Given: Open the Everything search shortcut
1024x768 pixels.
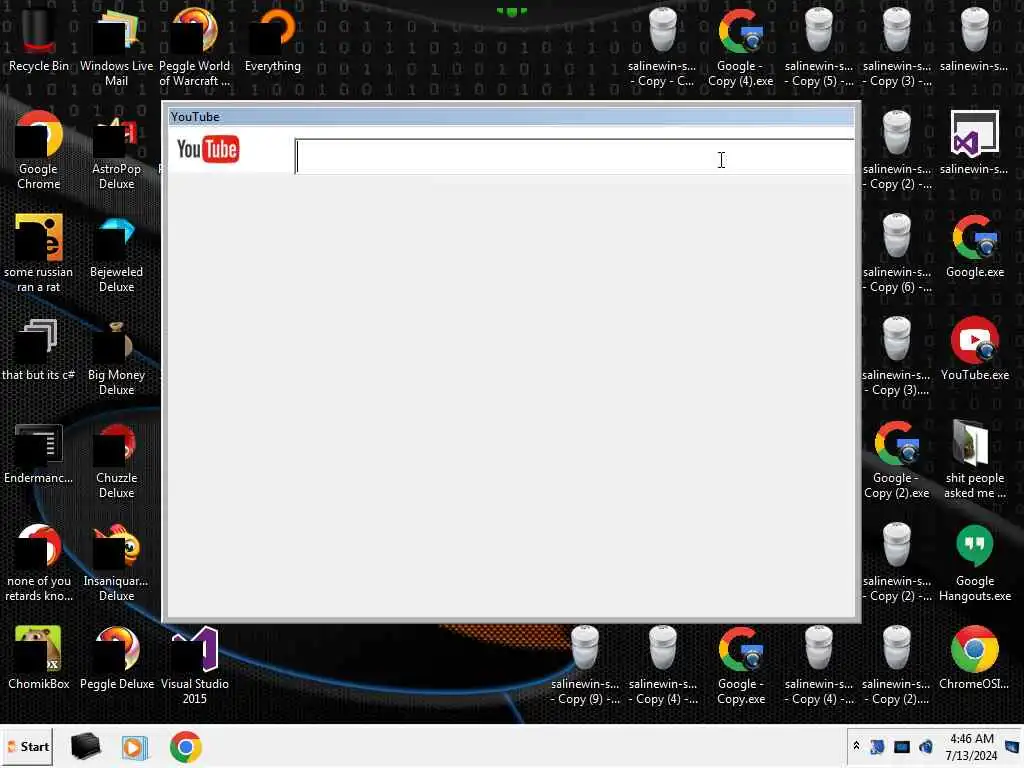Looking at the screenshot, I should coord(273,39).
